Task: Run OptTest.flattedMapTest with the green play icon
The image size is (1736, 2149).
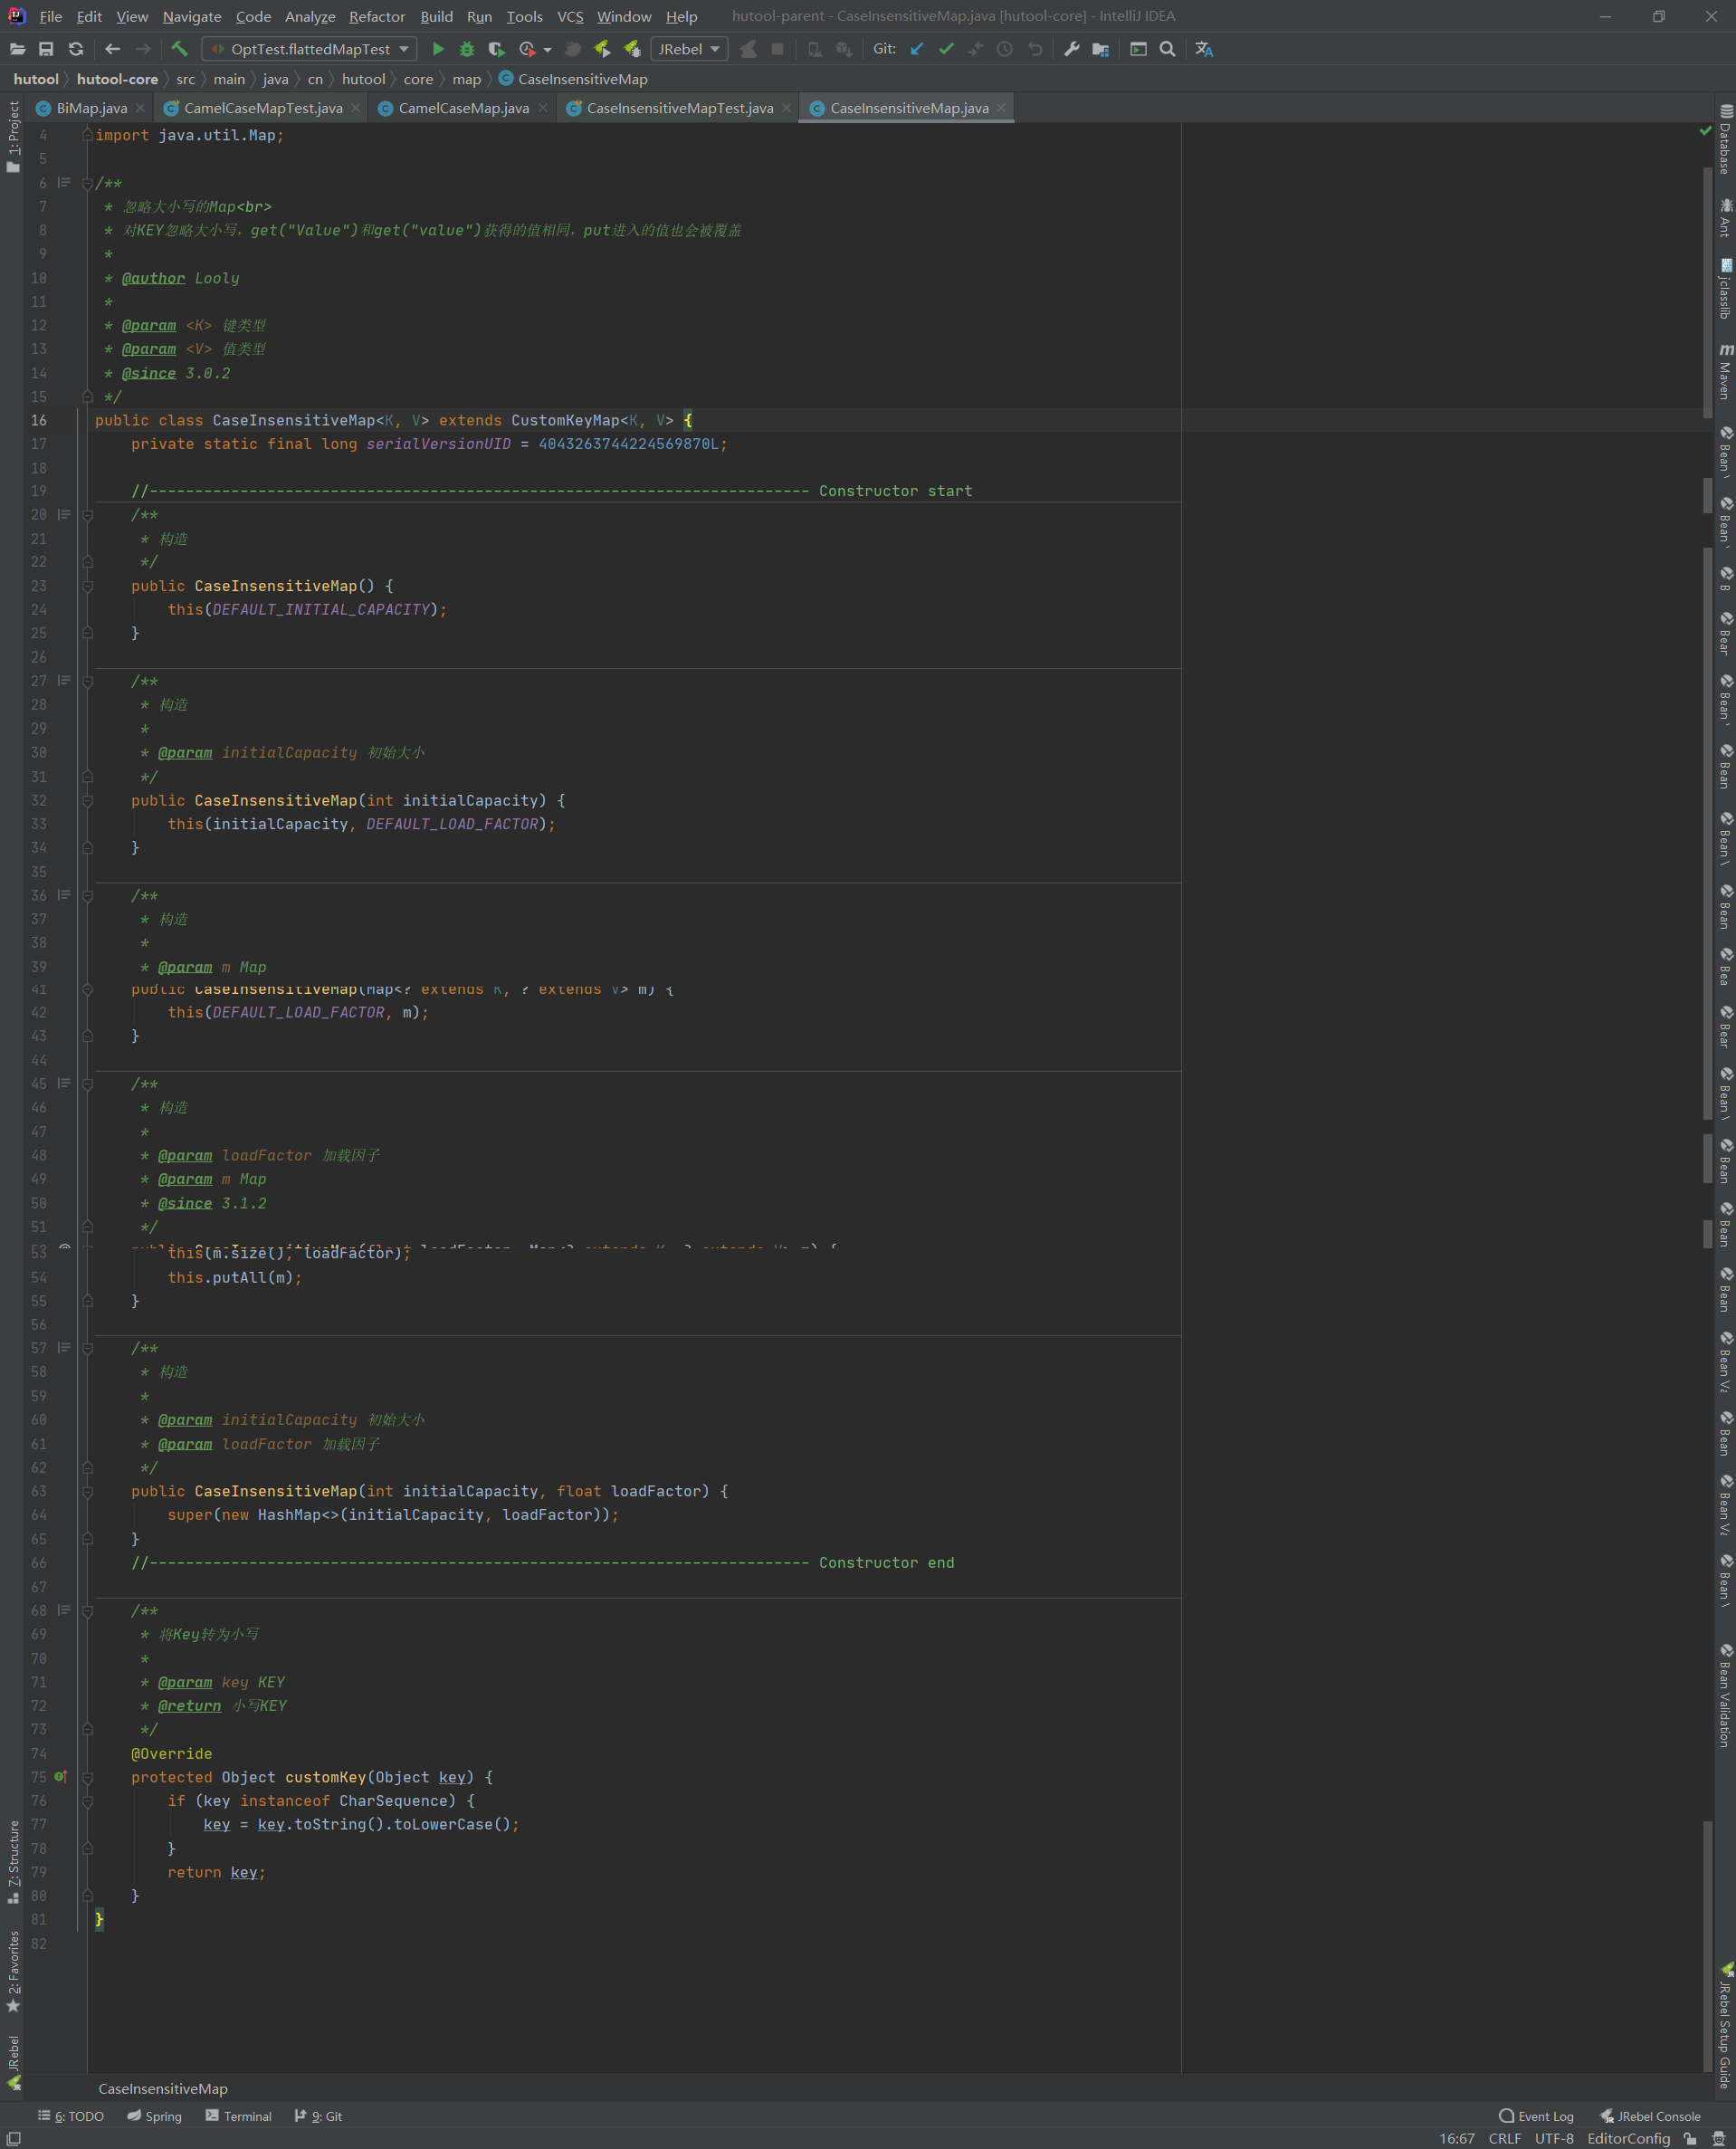Action: pos(438,49)
